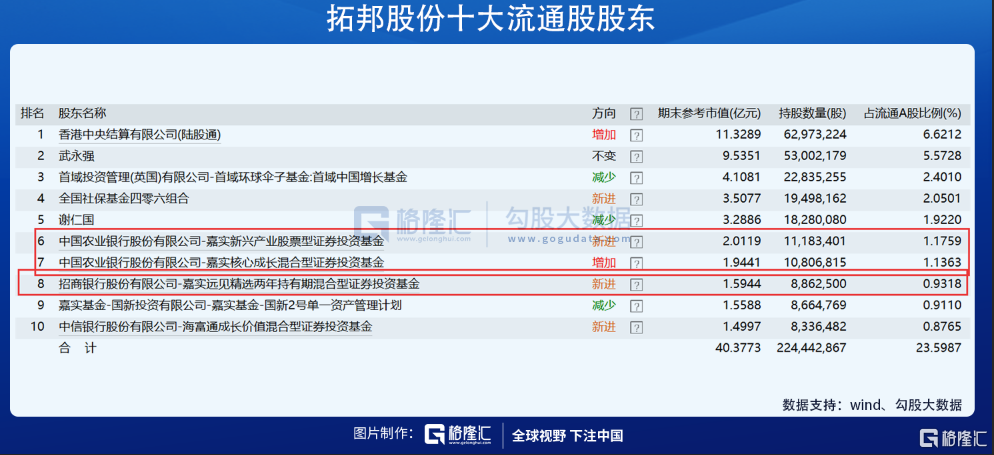Select market value 1.5944

point(742,285)
